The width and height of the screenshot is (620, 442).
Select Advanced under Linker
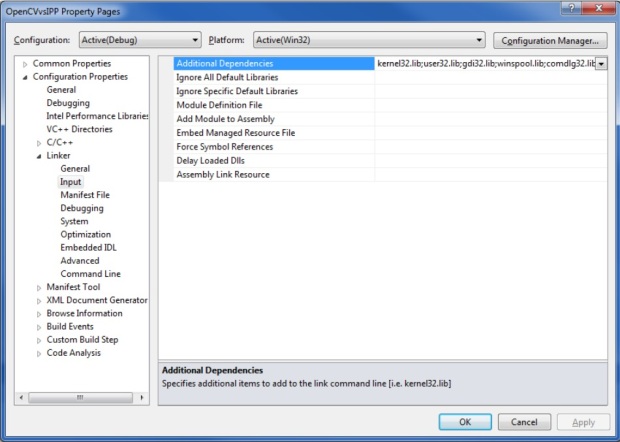pos(80,261)
